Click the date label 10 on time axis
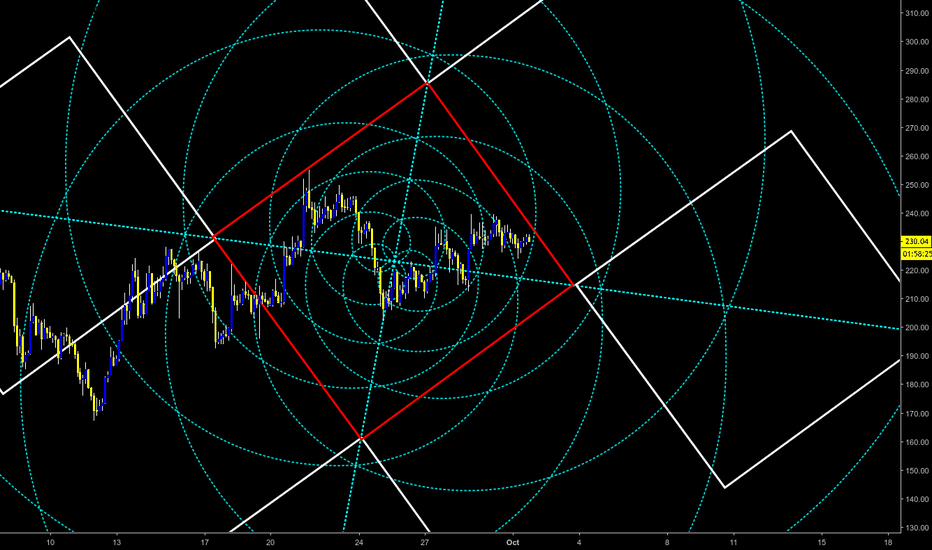Viewport: 932px width, 550px height. coord(51,542)
